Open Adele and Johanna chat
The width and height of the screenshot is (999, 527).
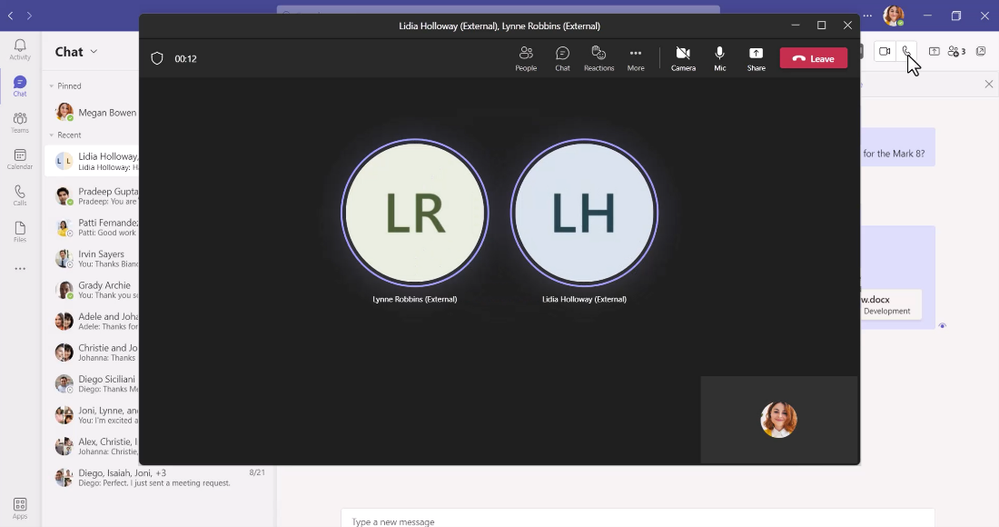coord(92,321)
